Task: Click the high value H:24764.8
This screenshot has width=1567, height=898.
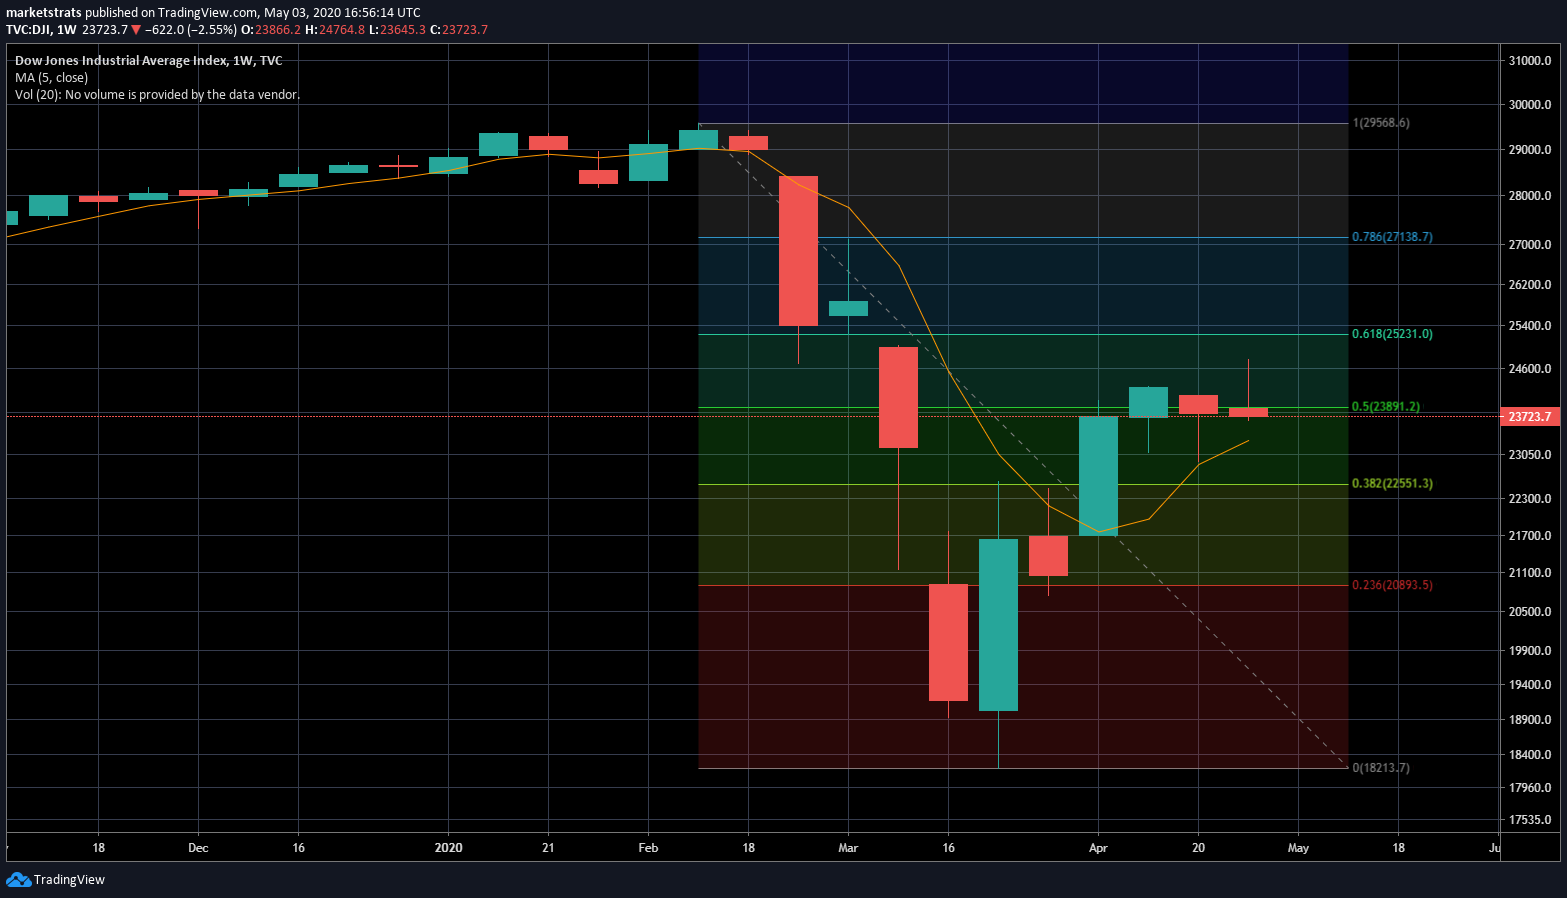Action: (x=335, y=30)
